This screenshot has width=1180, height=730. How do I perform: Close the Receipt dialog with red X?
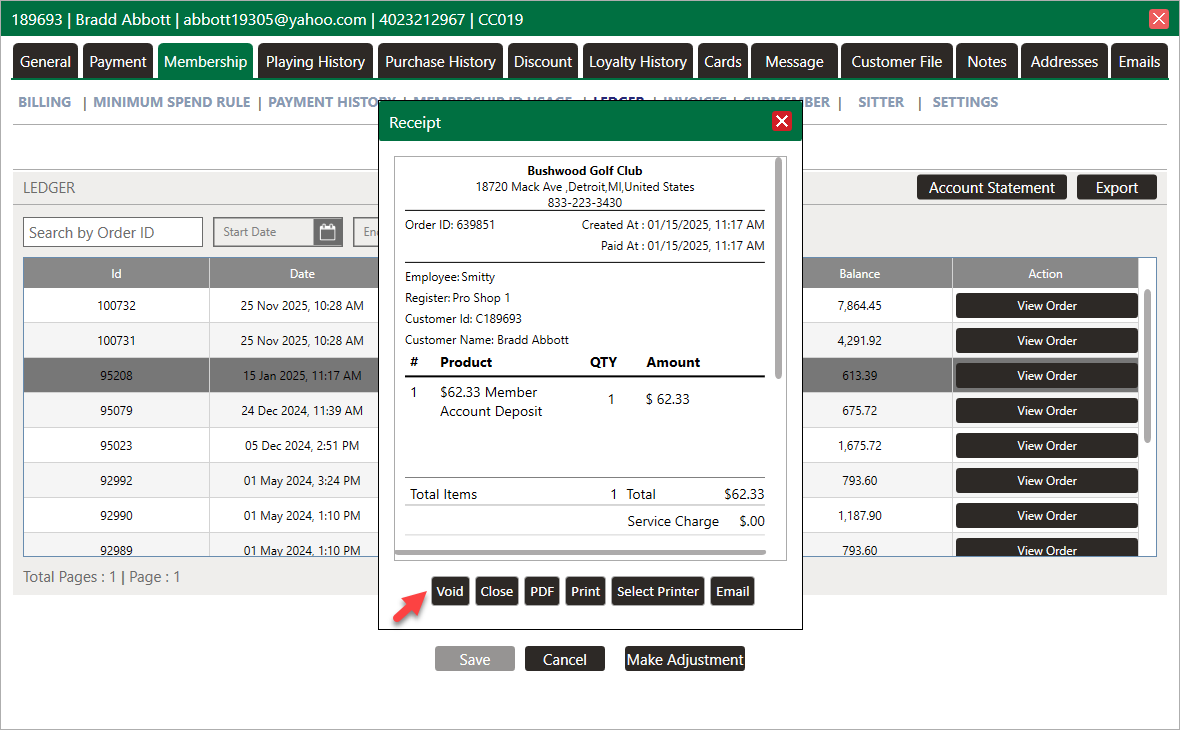click(x=782, y=121)
